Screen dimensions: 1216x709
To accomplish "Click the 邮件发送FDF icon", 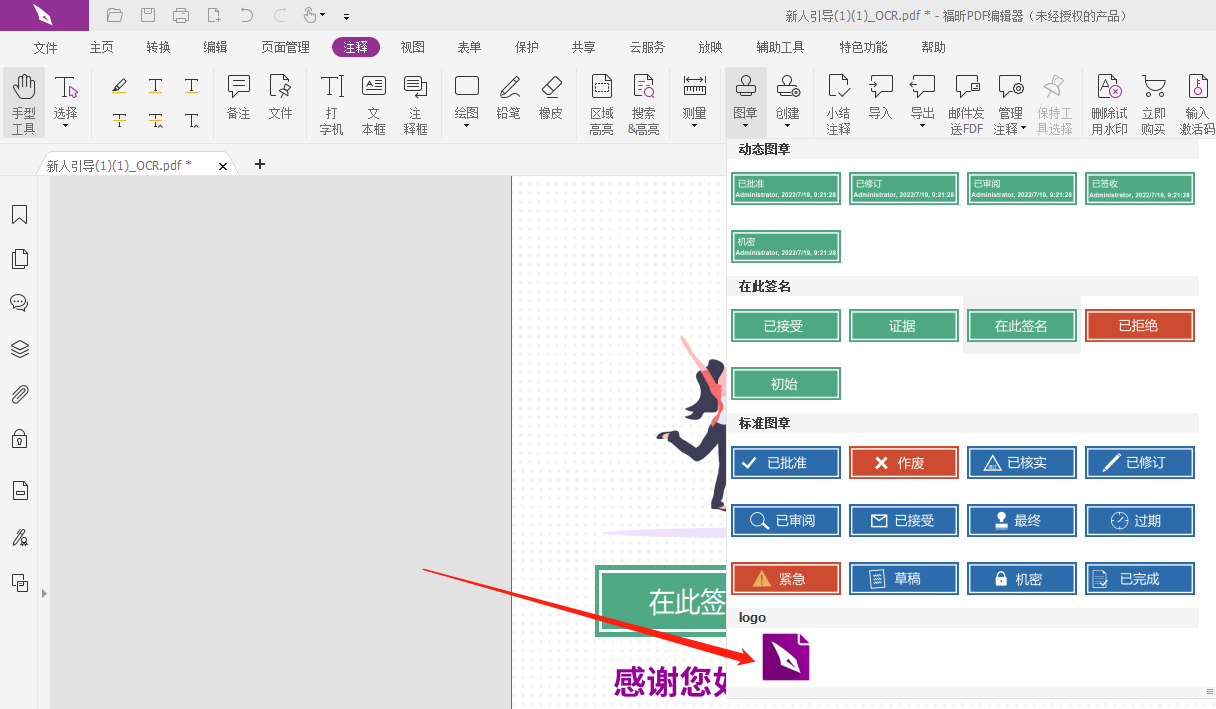I will pyautogui.click(x=965, y=100).
